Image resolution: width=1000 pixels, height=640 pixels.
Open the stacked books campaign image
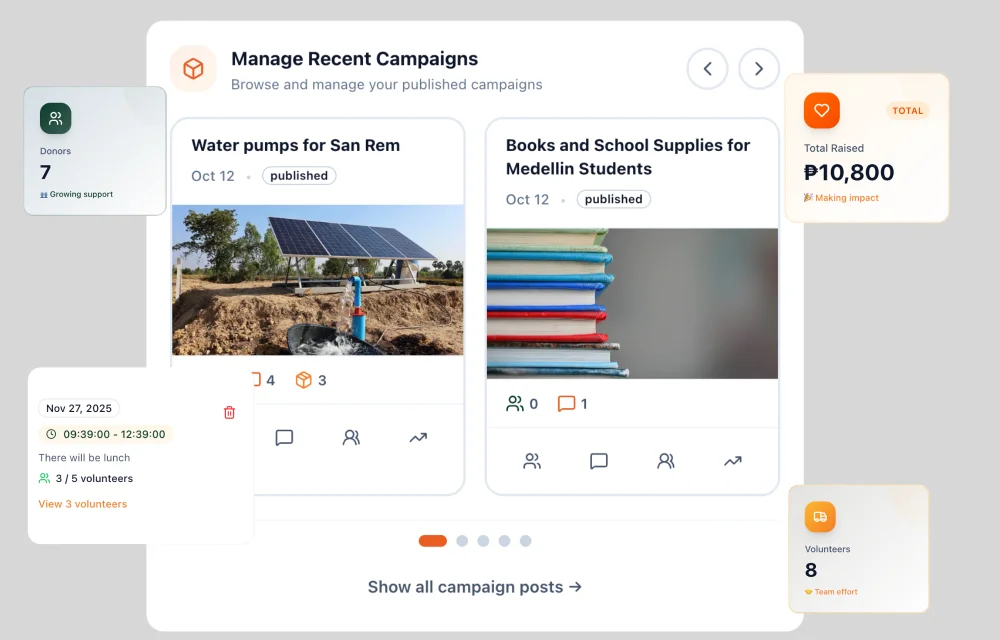point(632,303)
